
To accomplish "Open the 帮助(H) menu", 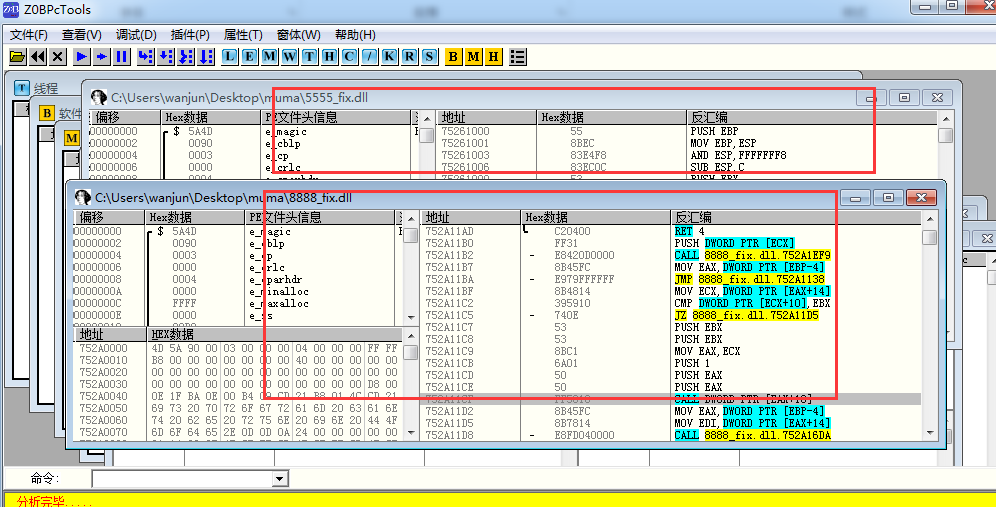I will (355, 34).
